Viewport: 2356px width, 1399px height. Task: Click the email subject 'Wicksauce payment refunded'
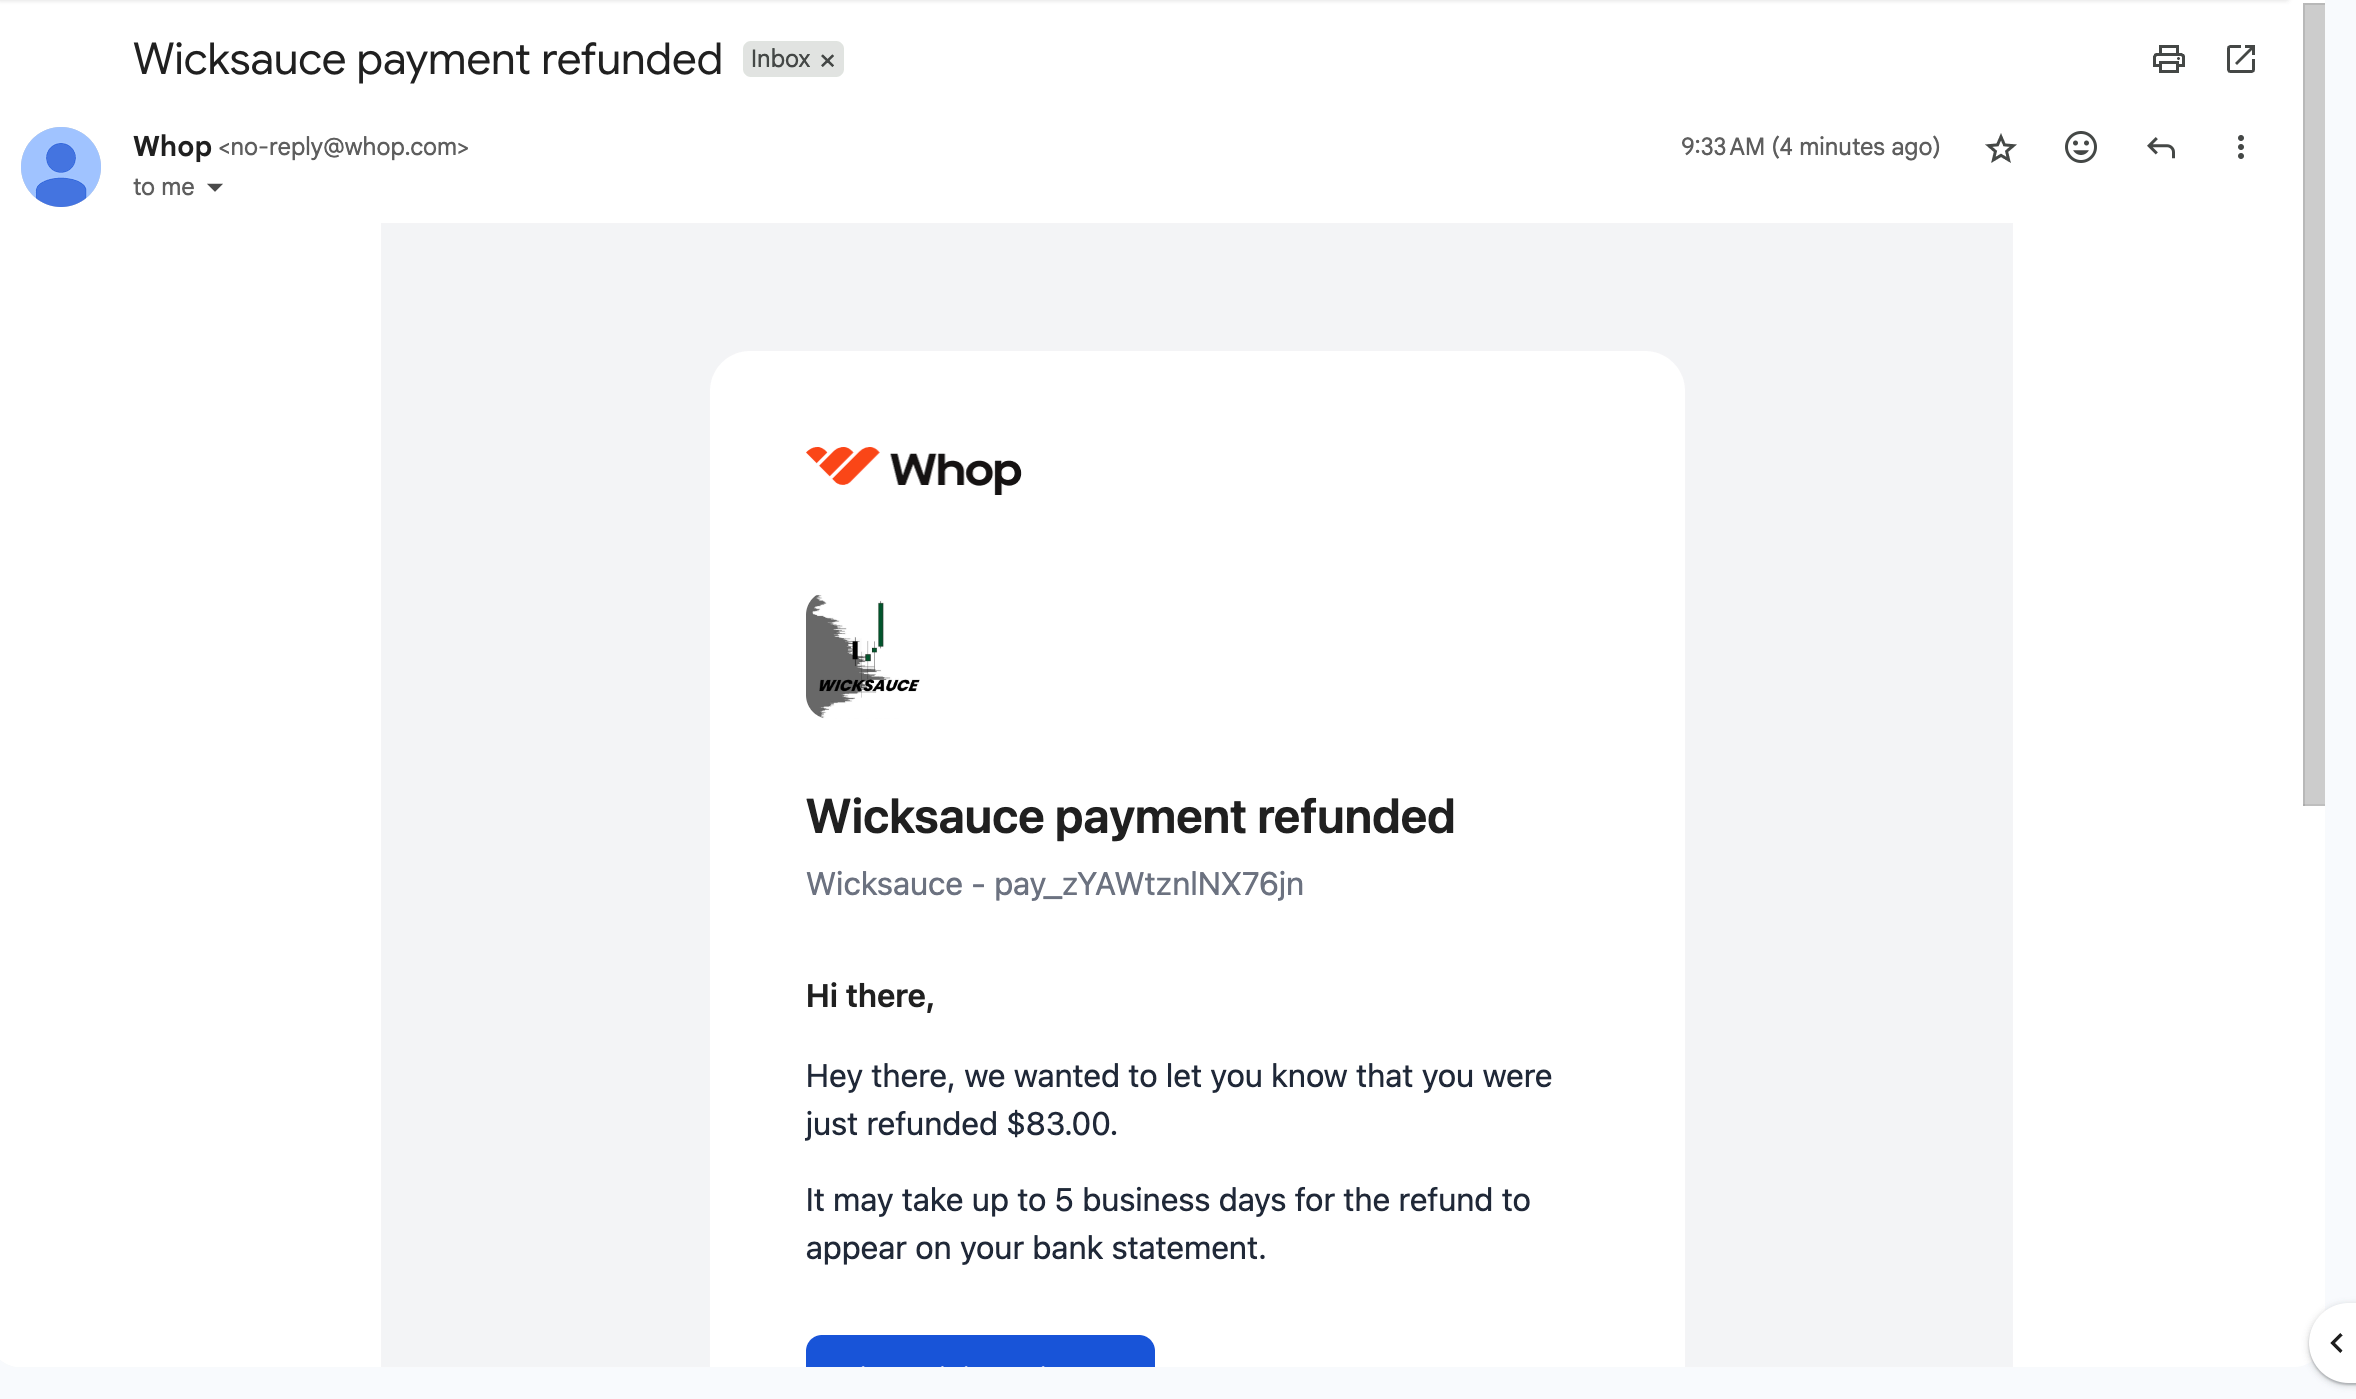[x=428, y=59]
